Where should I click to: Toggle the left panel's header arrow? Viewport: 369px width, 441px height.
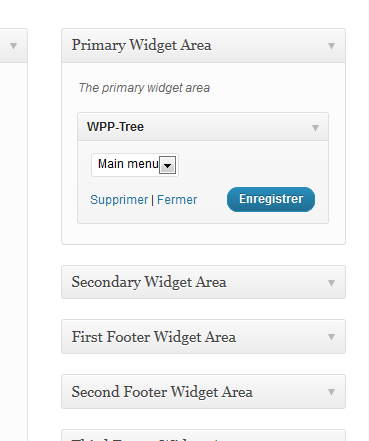click(13, 46)
